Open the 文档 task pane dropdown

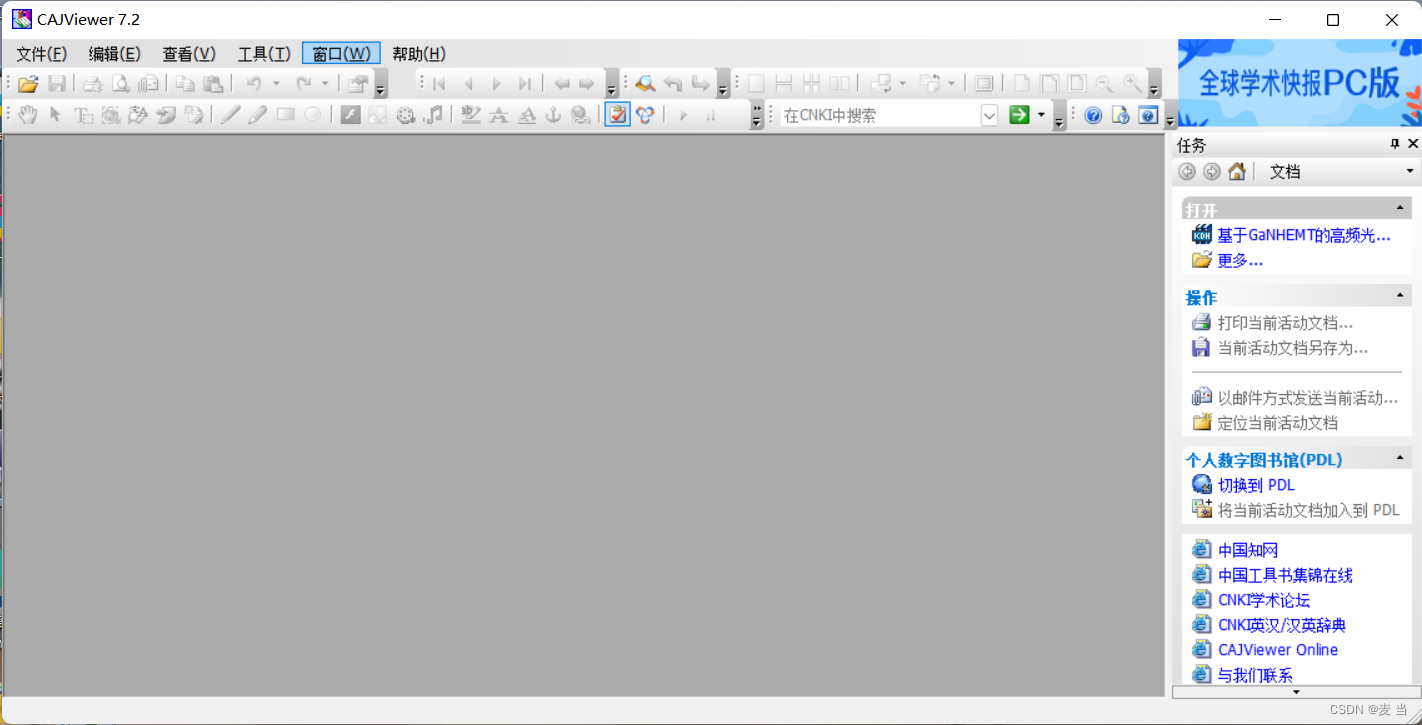pyautogui.click(x=1410, y=171)
